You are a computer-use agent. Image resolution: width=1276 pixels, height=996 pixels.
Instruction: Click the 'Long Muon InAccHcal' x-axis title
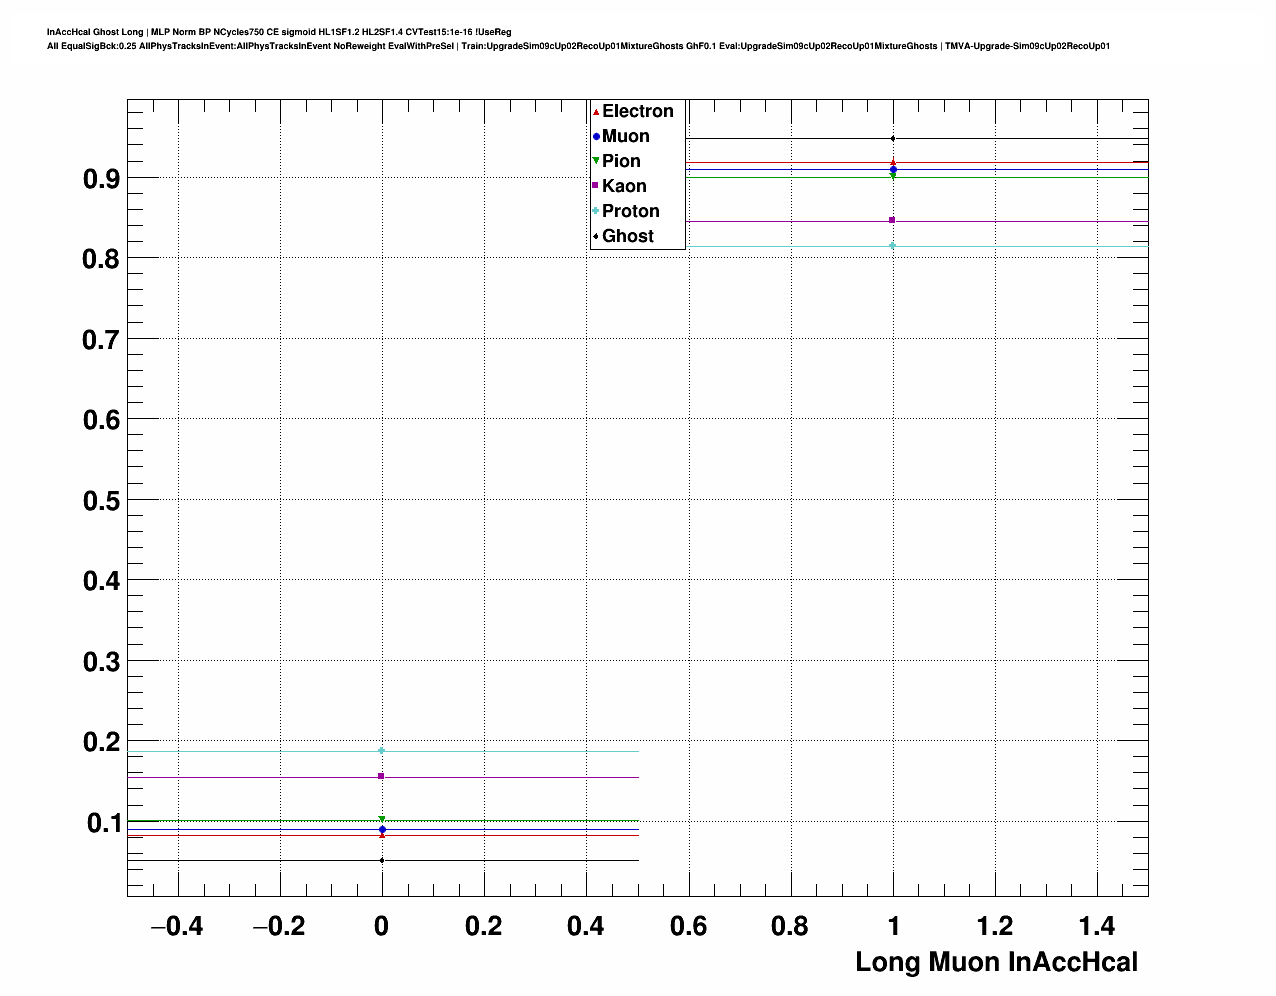(996, 962)
